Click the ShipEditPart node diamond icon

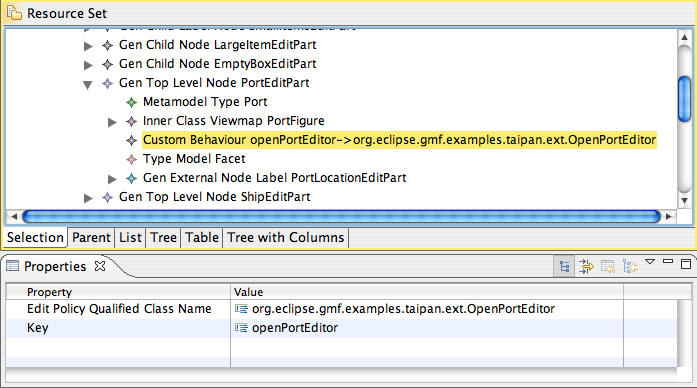coord(107,198)
